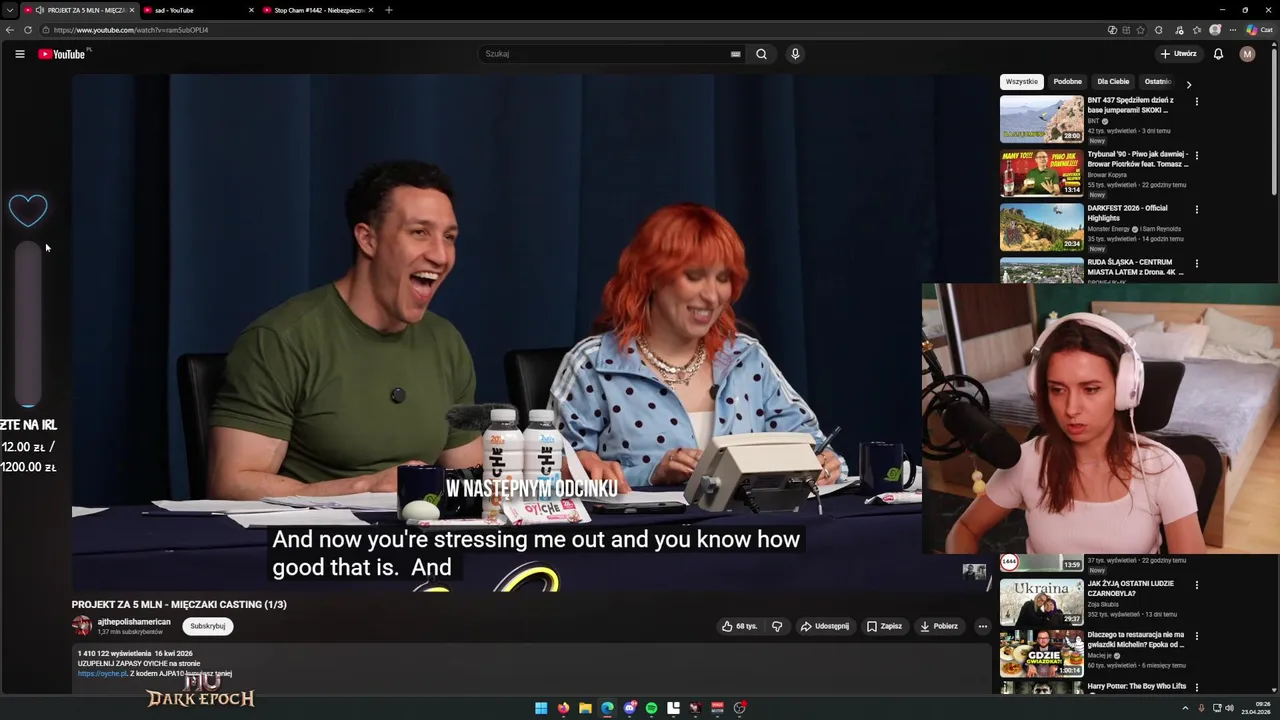Viewport: 1280px width, 720px height.
Task: Select the Wszystkie filter chip
Action: click(1022, 82)
